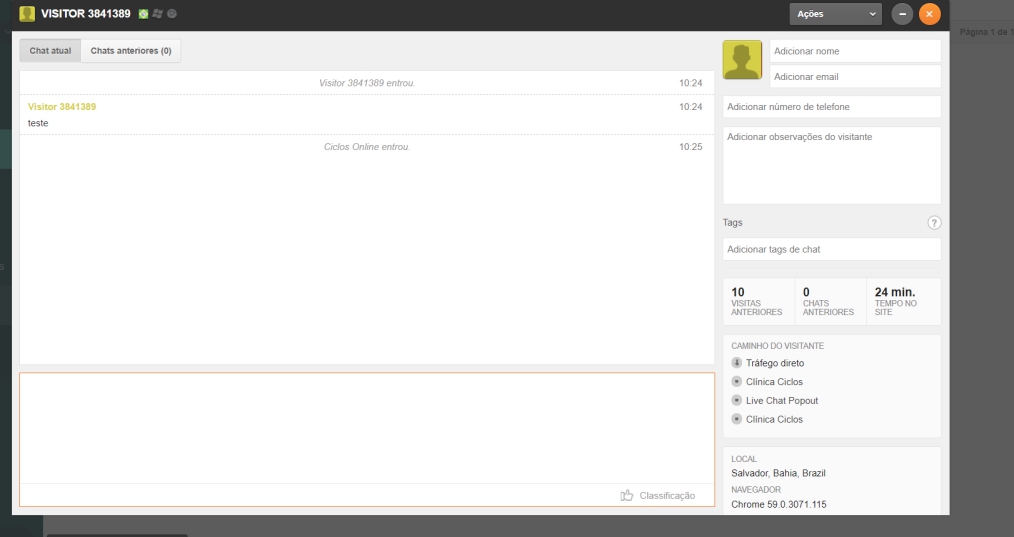Minimize the visitor chat window
1014x537 pixels.
coord(902,14)
